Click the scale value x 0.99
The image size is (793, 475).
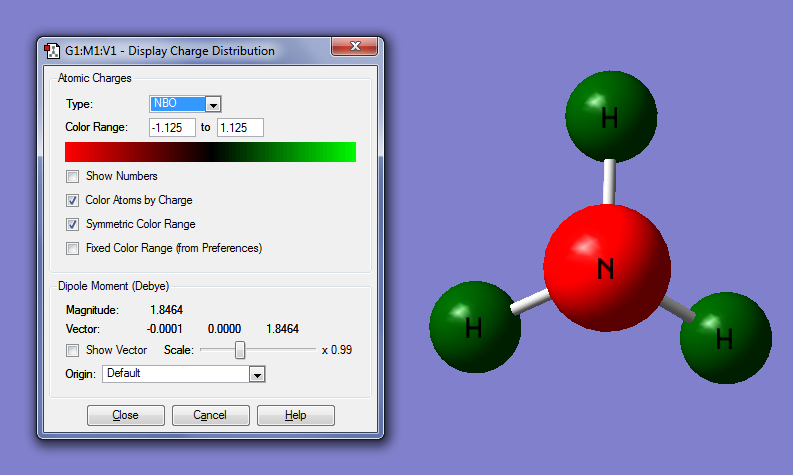pyautogui.click(x=337, y=350)
